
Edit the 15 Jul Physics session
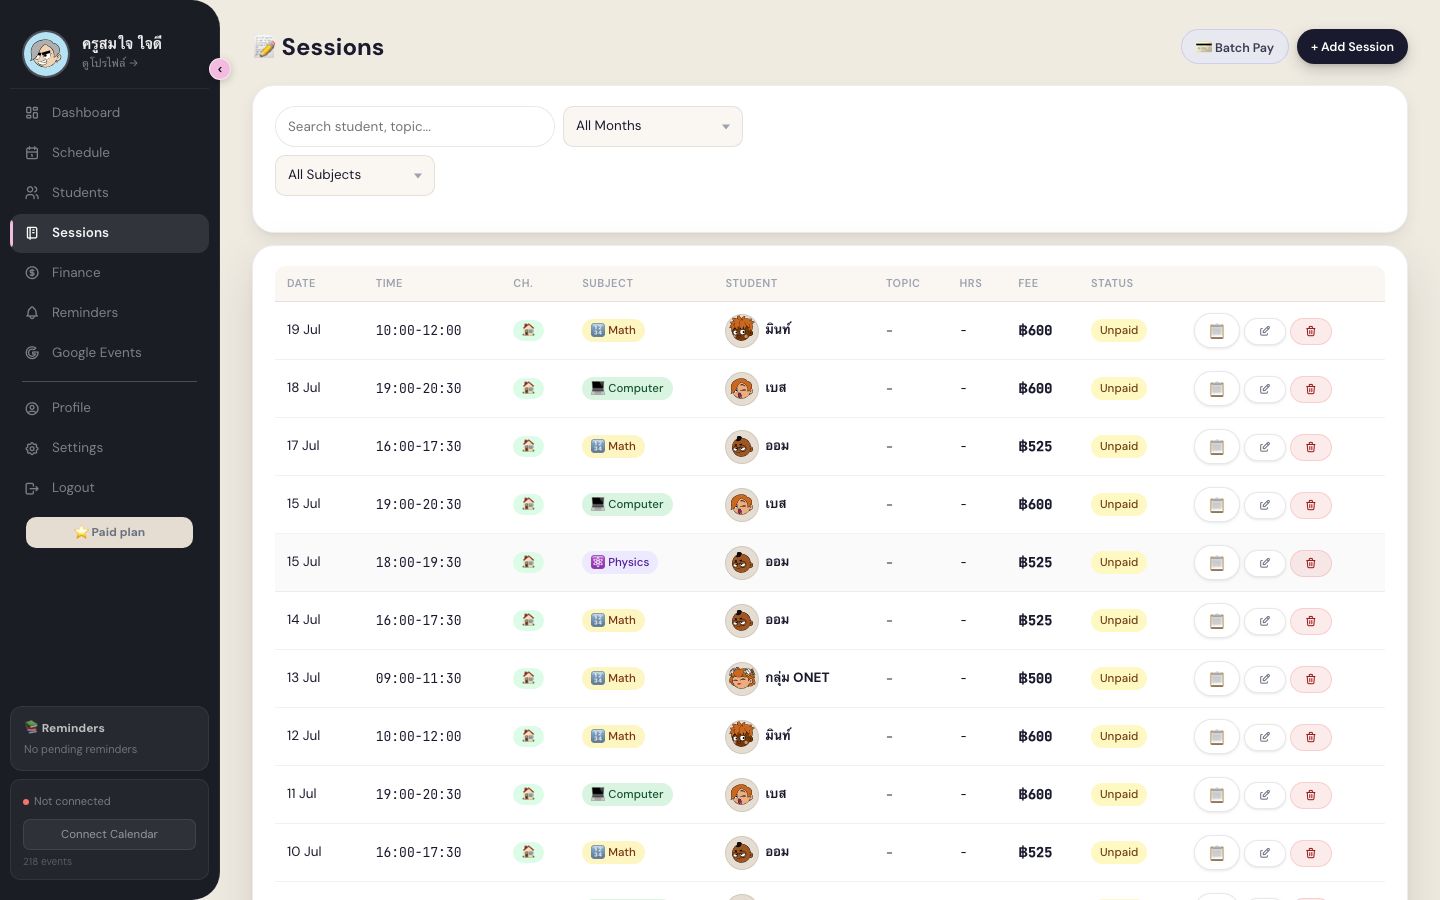[x=1264, y=563]
